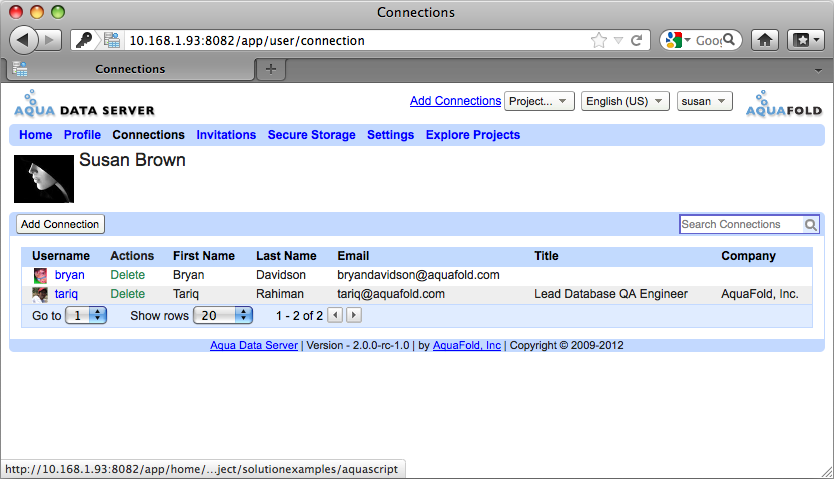
Task: Open the susan user dropdown
Action: point(704,101)
